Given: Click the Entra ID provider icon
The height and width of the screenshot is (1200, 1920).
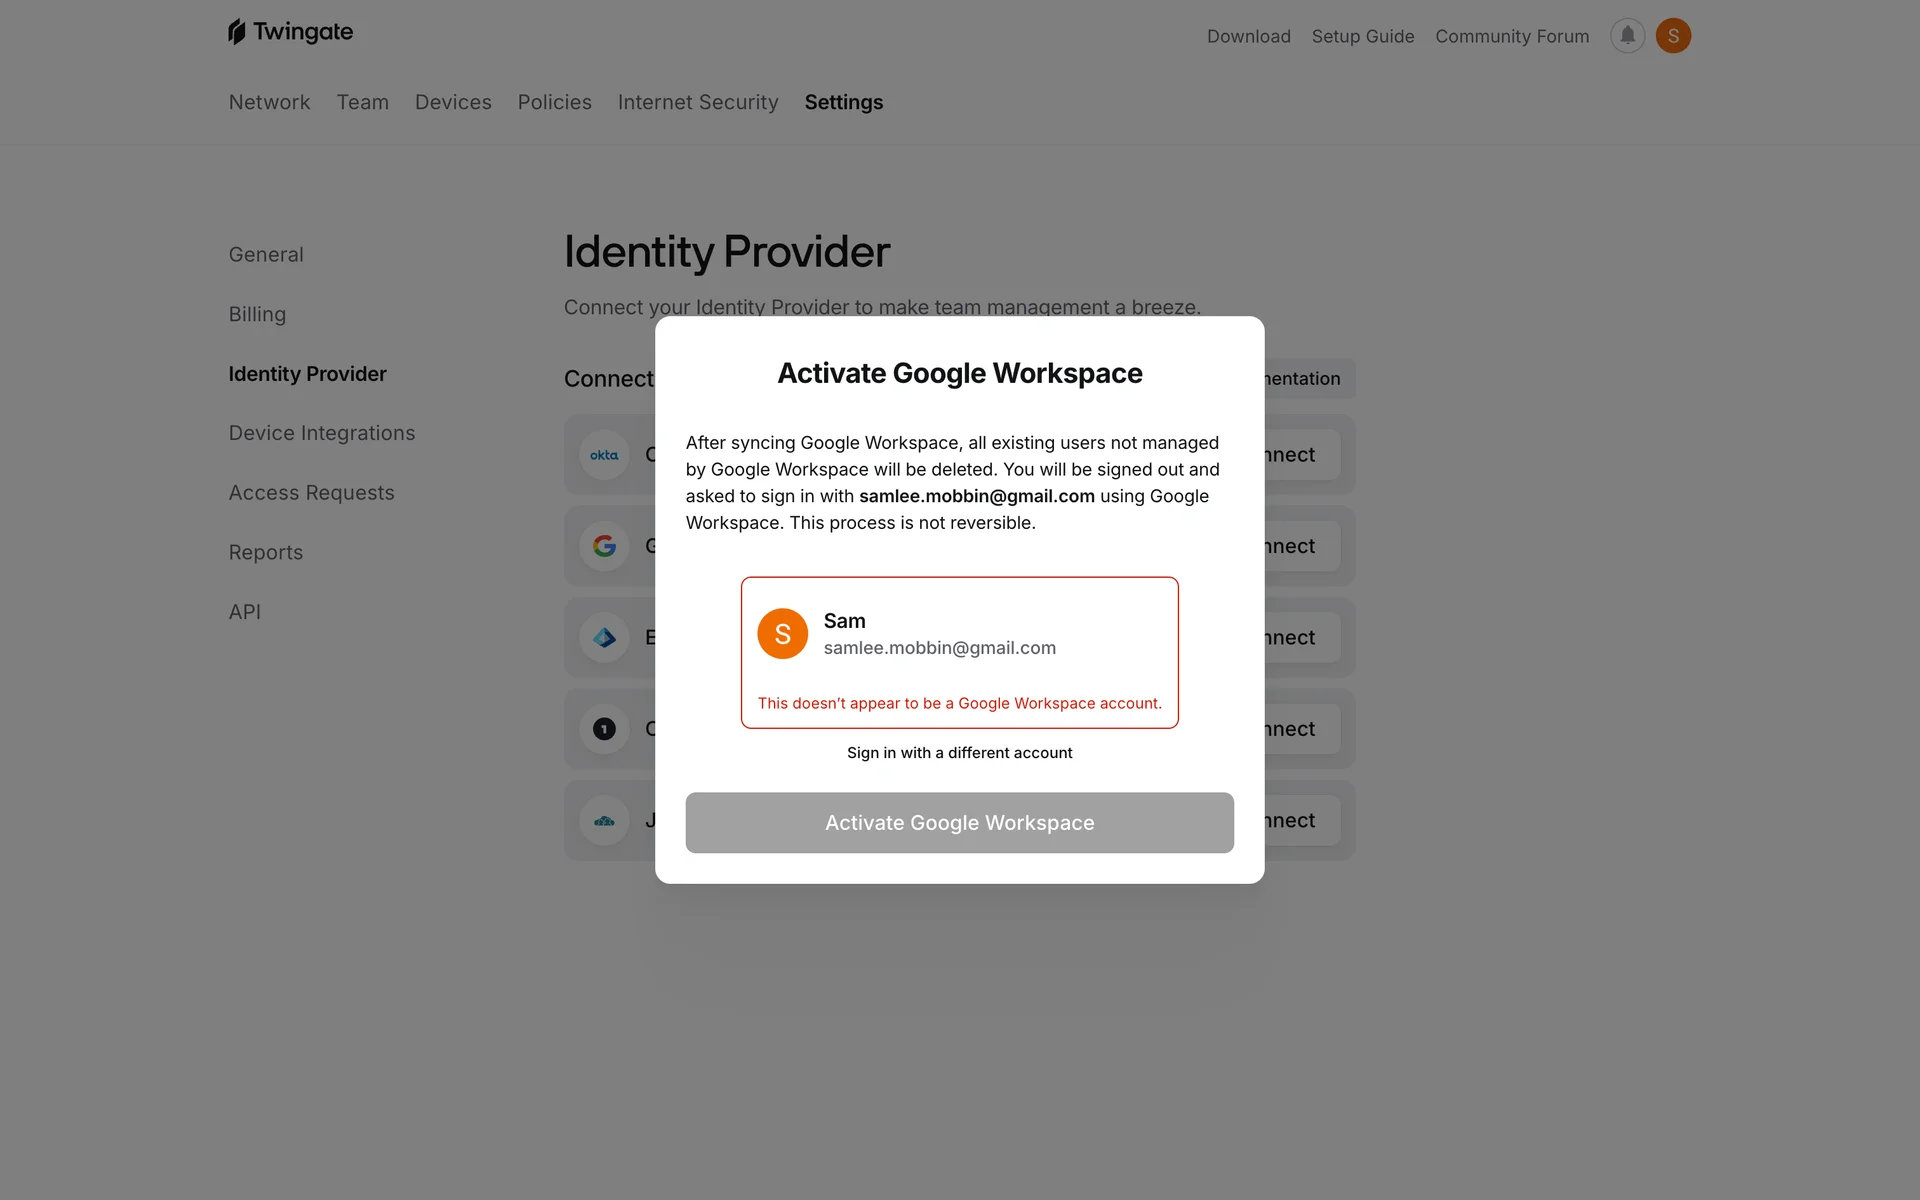Looking at the screenshot, I should (604, 638).
